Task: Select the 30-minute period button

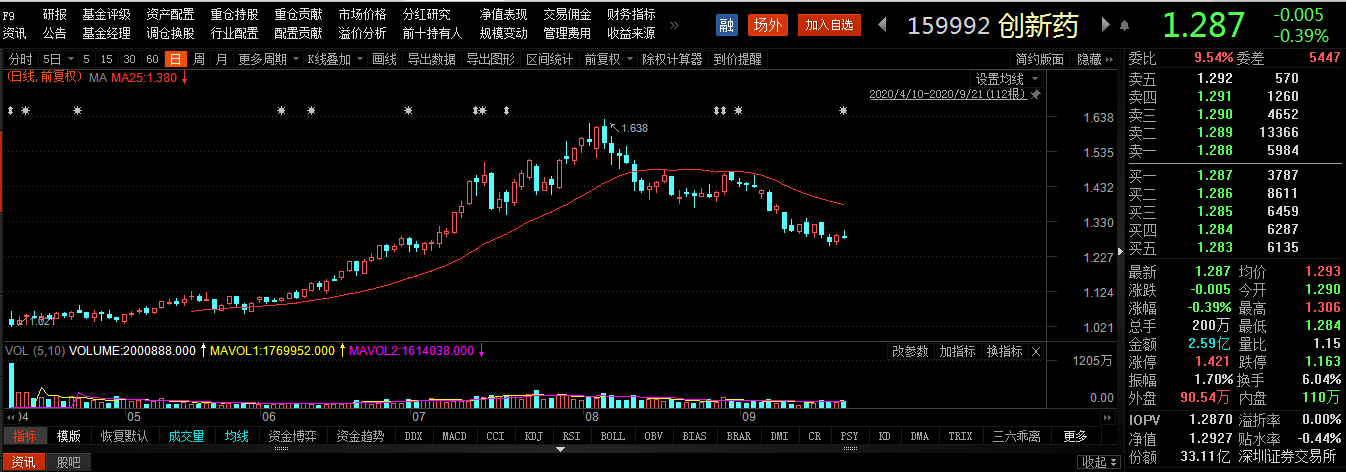Action: tap(130, 60)
